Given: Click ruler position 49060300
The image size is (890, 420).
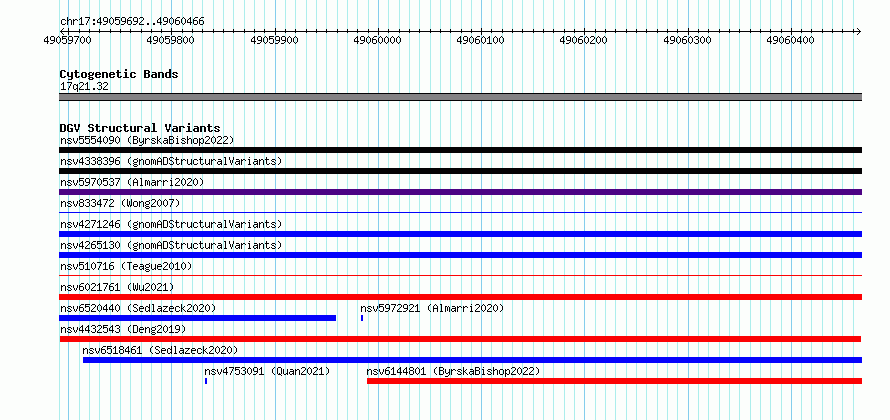Looking at the screenshot, I should pyautogui.click(x=687, y=41).
